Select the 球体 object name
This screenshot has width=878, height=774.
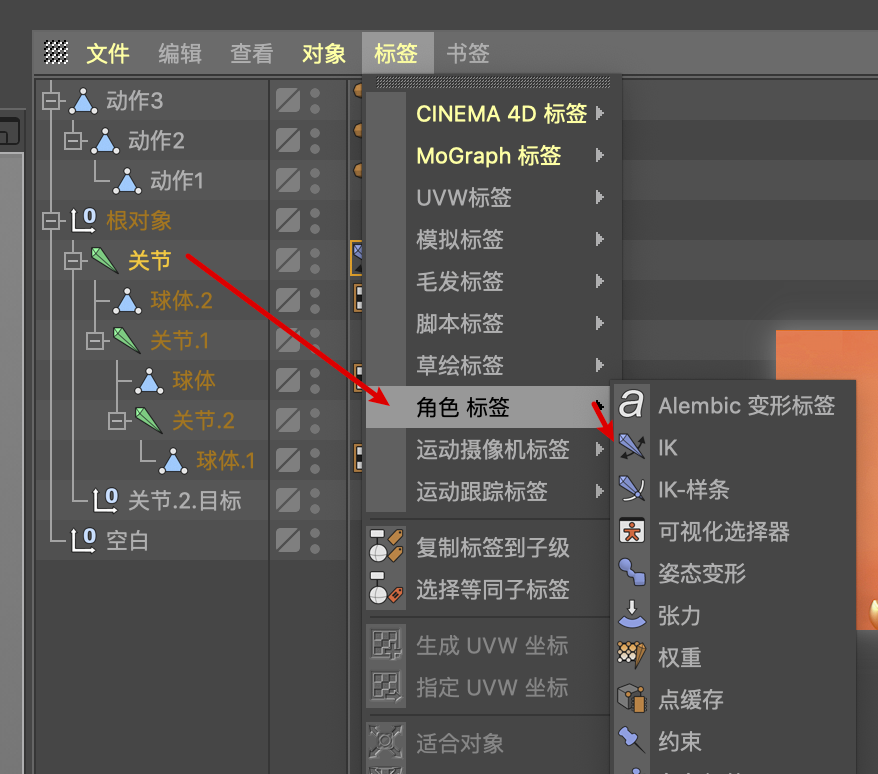click(194, 381)
